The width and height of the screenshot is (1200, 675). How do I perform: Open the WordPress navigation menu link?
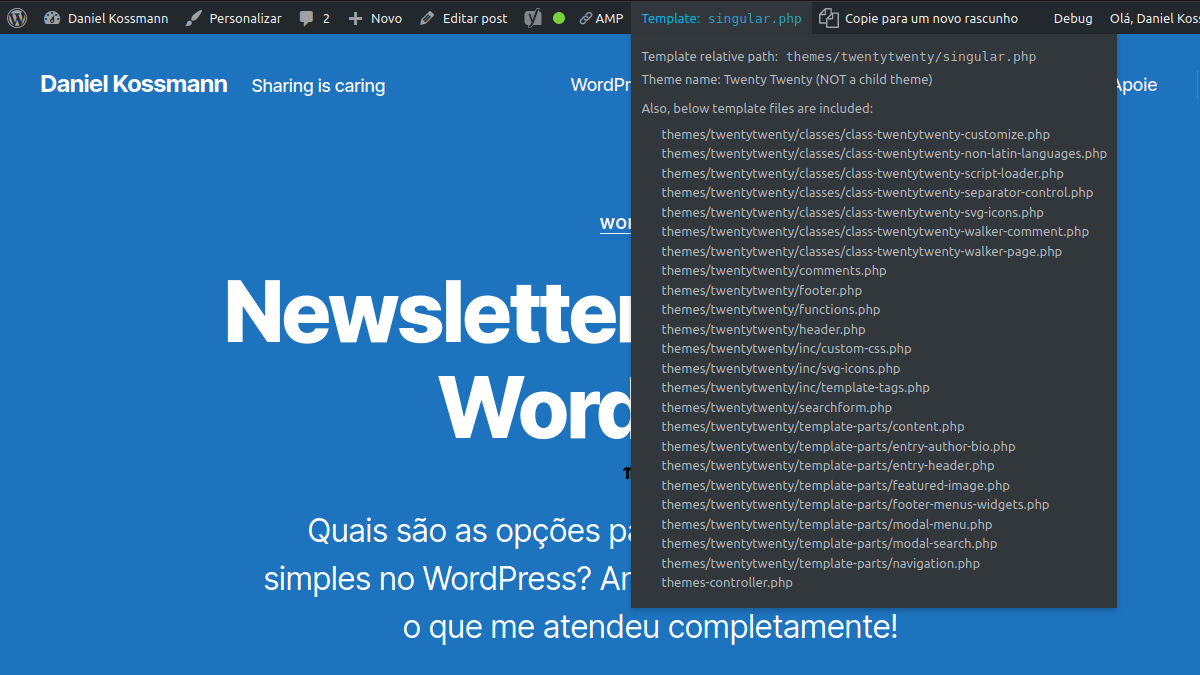tap(600, 85)
